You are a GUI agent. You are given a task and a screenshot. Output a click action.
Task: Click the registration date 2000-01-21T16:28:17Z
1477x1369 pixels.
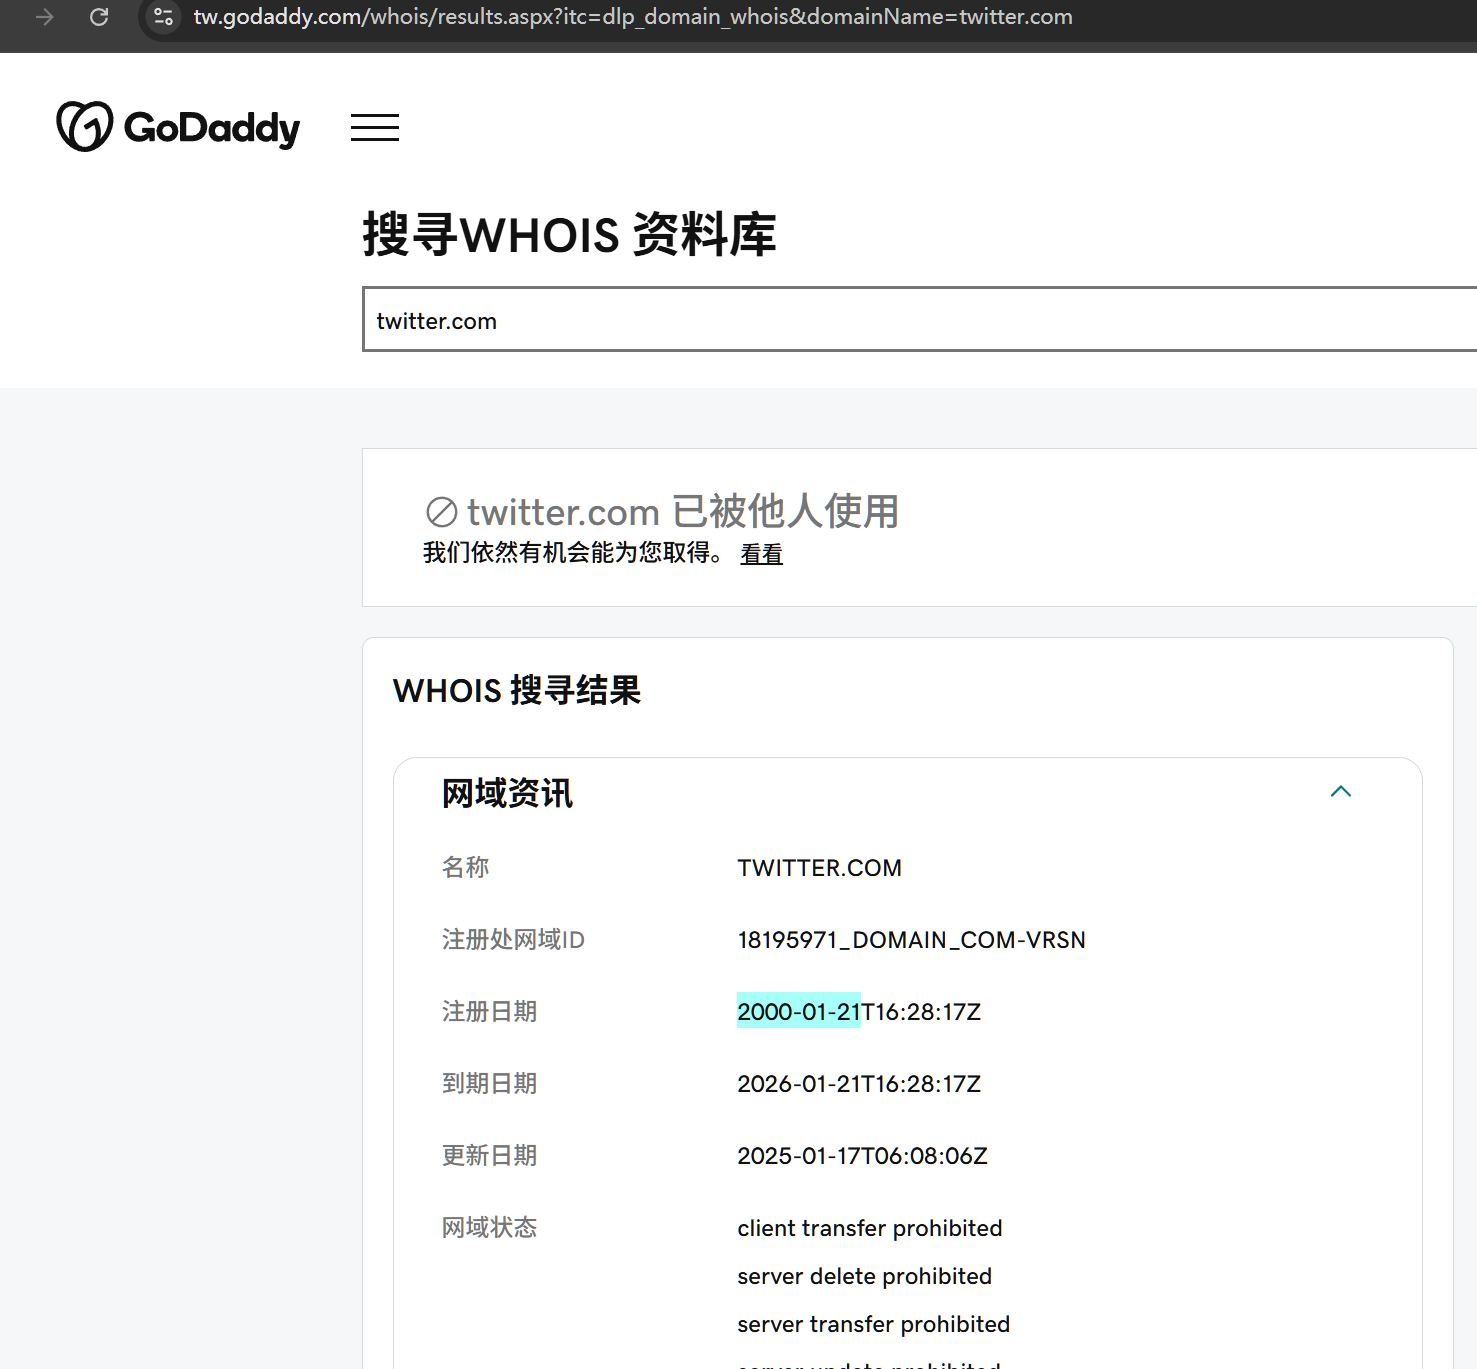(x=859, y=1012)
